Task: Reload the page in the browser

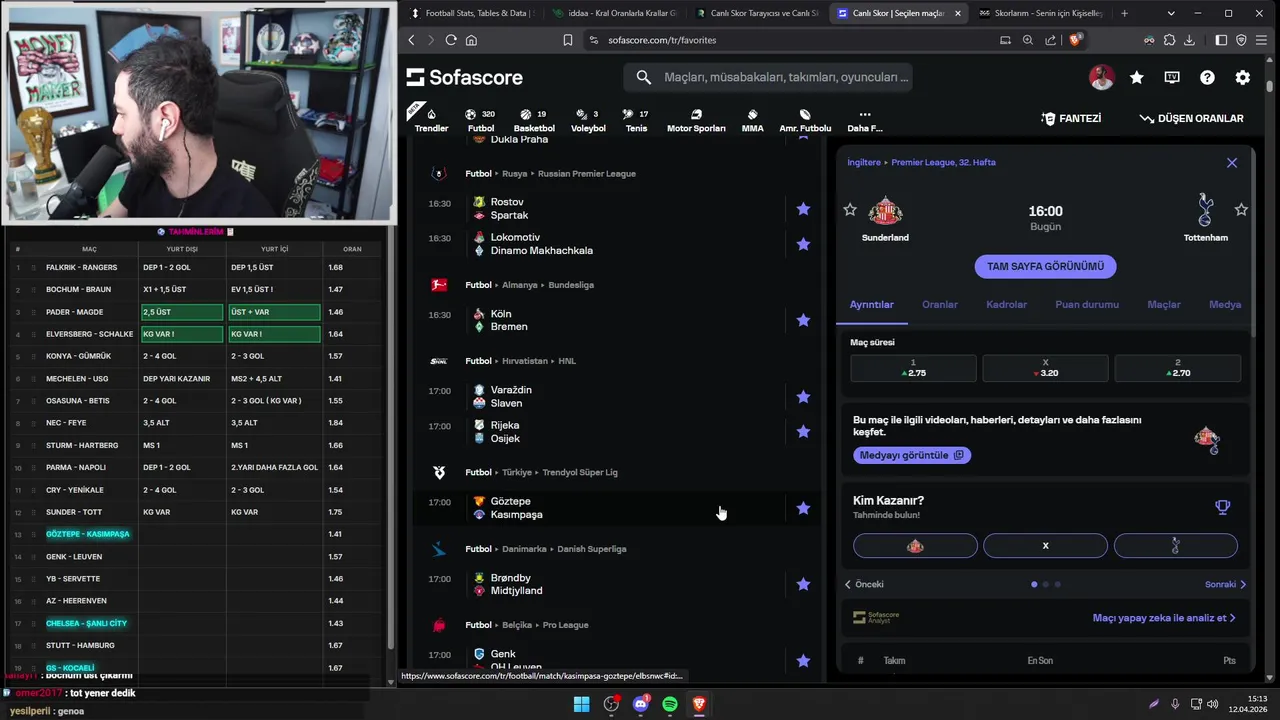Action: [x=451, y=40]
